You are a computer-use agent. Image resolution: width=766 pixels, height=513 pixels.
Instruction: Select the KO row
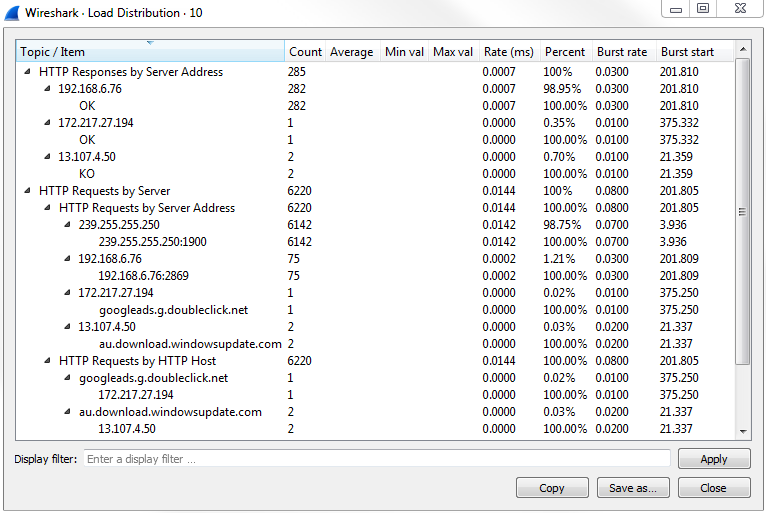point(375,173)
